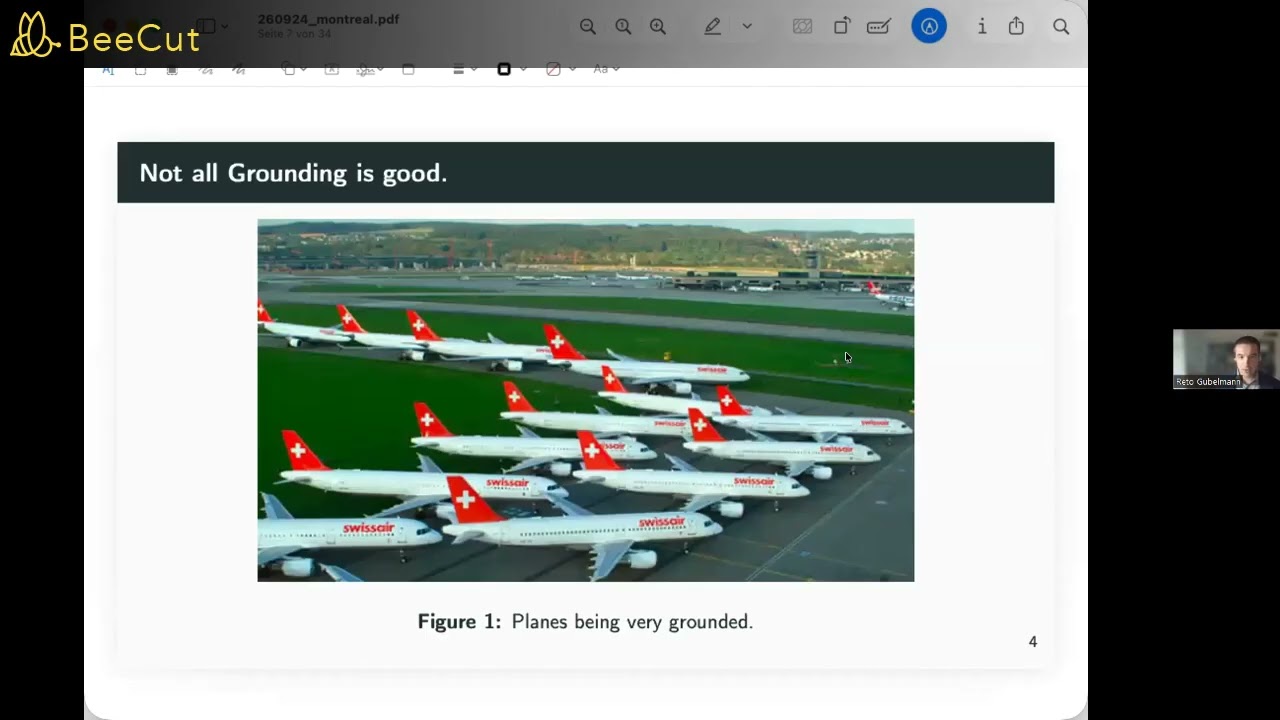
Task: Open the form filling tool
Action: tap(878, 27)
